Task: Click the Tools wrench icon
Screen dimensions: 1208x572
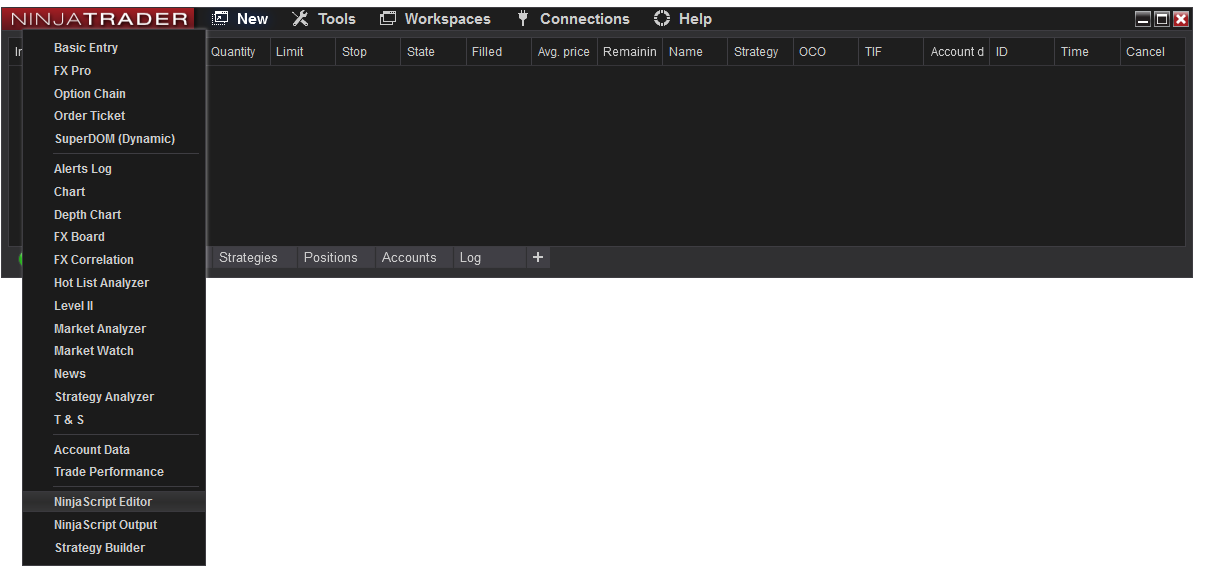Action: tap(300, 19)
